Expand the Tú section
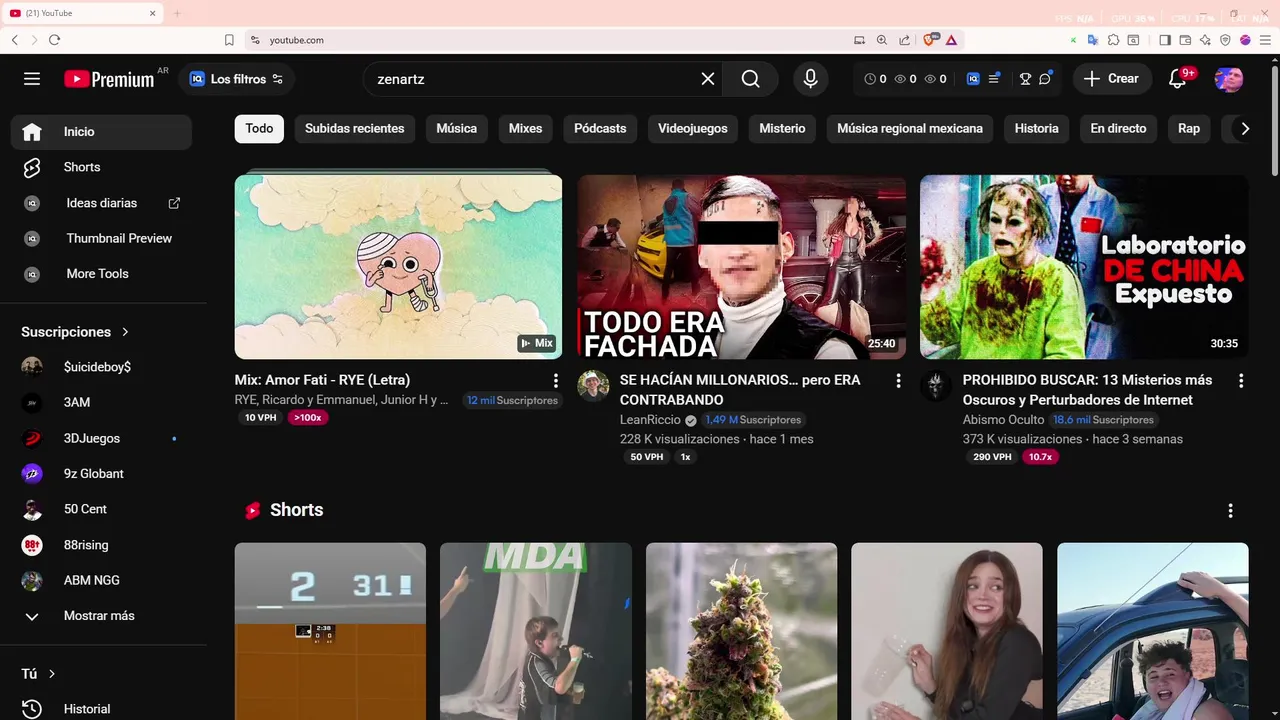 pyautogui.click(x=39, y=674)
